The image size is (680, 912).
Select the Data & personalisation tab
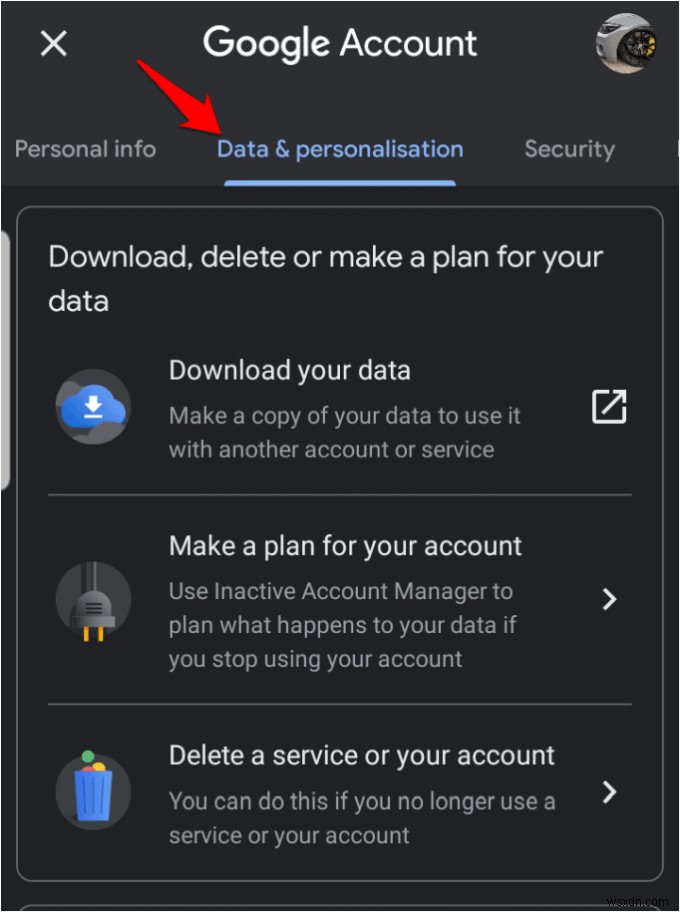[340, 149]
